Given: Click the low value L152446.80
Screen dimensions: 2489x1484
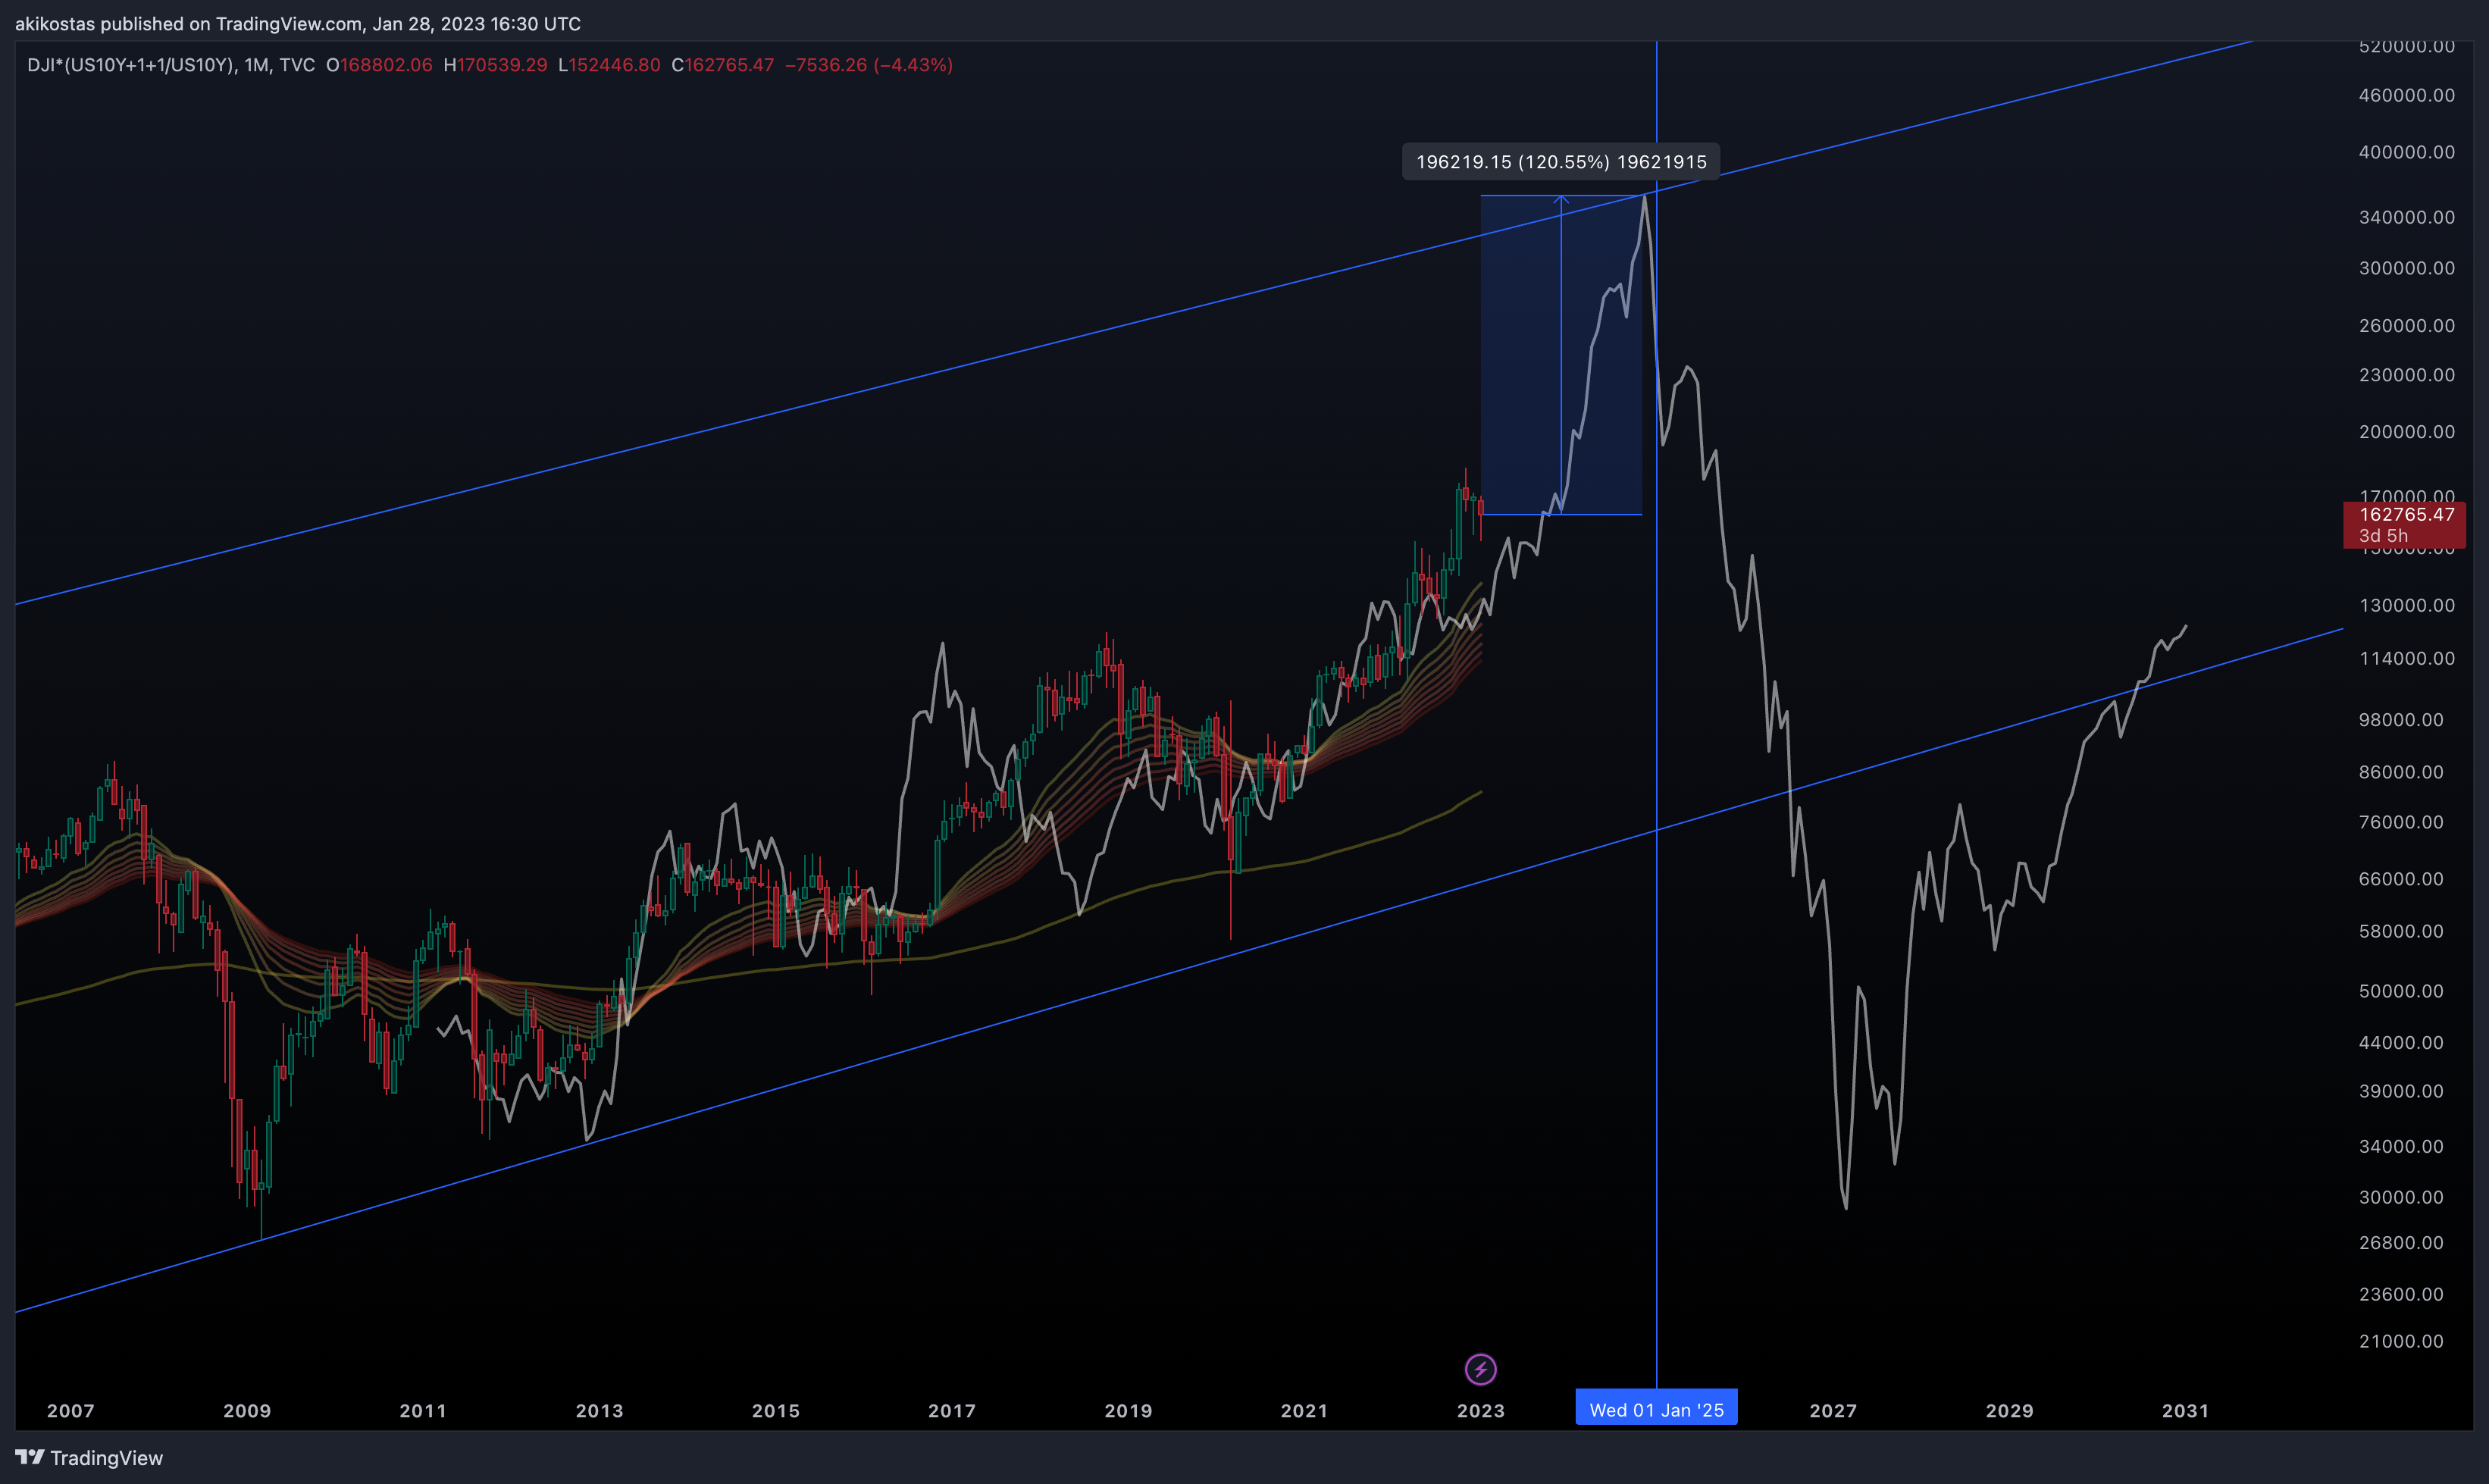Looking at the screenshot, I should tap(609, 65).
